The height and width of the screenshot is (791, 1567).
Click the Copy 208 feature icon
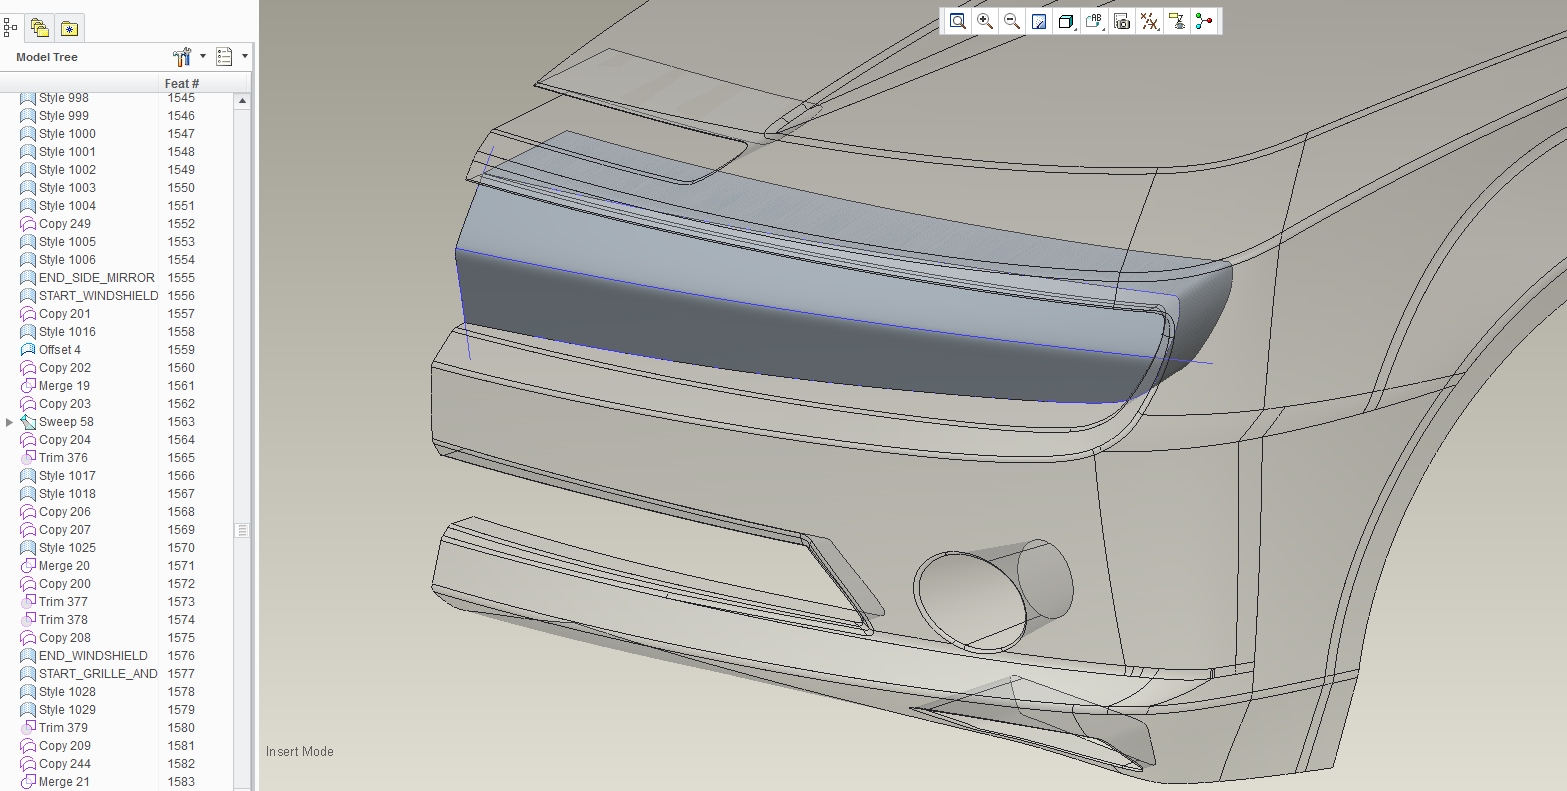point(28,638)
